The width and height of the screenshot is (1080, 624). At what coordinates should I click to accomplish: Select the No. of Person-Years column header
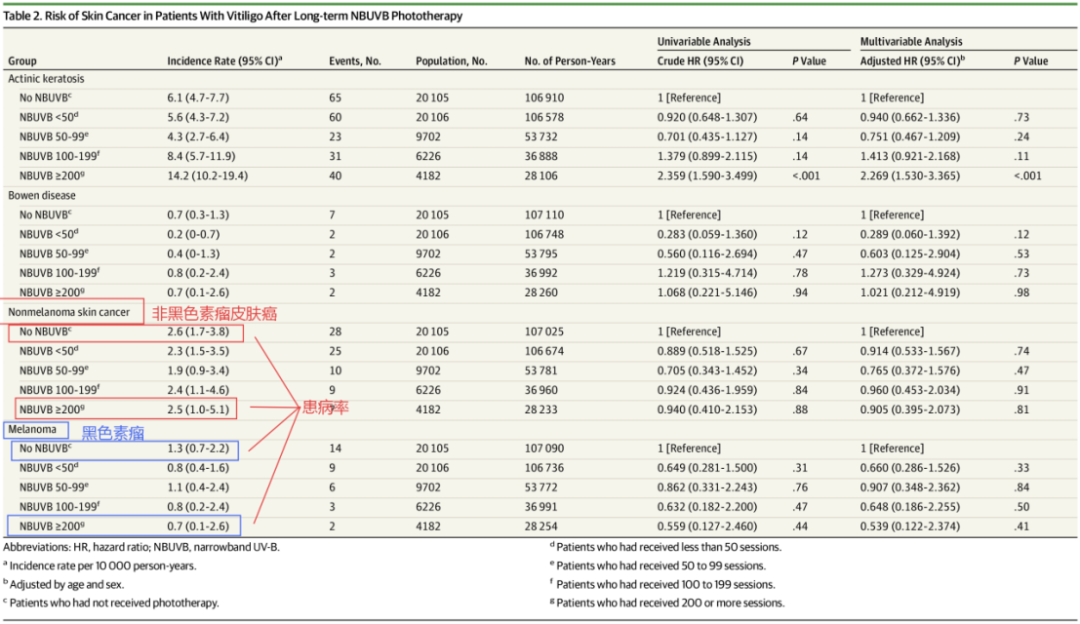(x=569, y=61)
